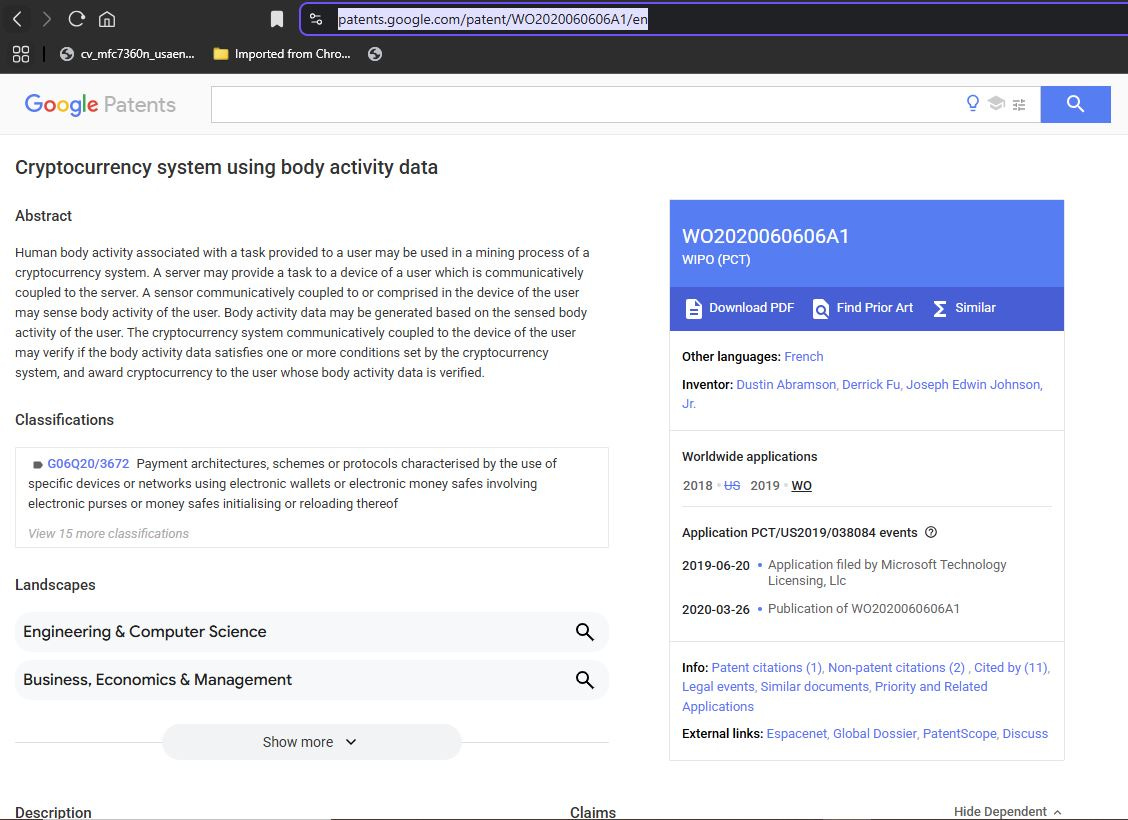
Task: Click the graduation cap Scholar icon
Action: coord(996,104)
